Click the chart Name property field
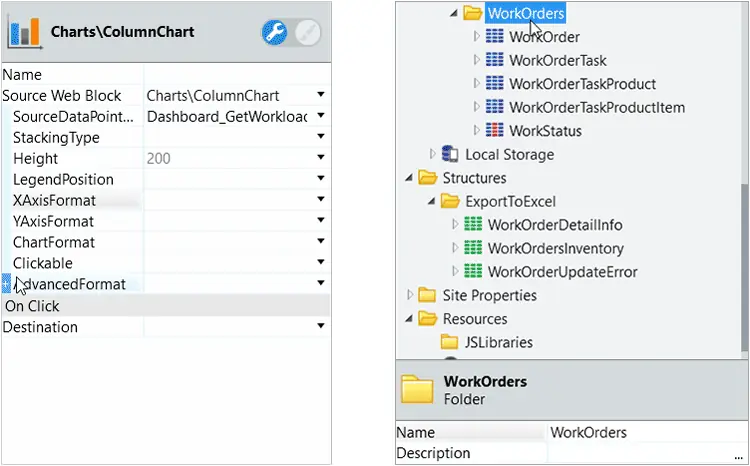Image resolution: width=750 pixels, height=466 pixels. pyautogui.click(x=237, y=75)
